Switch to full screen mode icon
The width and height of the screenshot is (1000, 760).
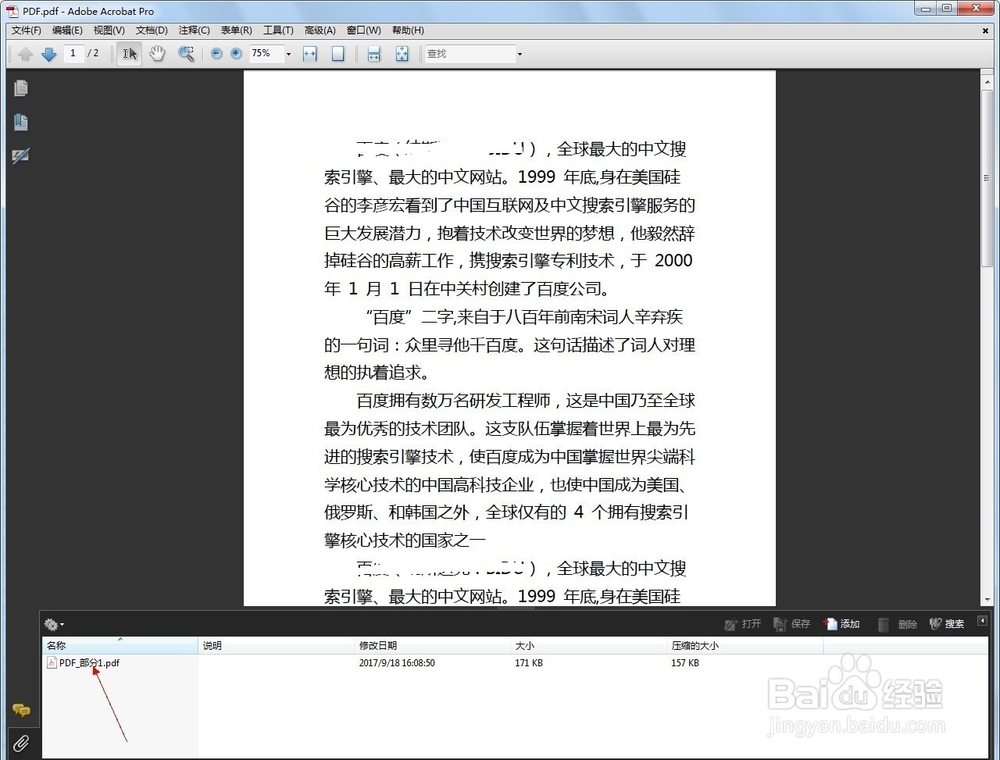(x=402, y=54)
